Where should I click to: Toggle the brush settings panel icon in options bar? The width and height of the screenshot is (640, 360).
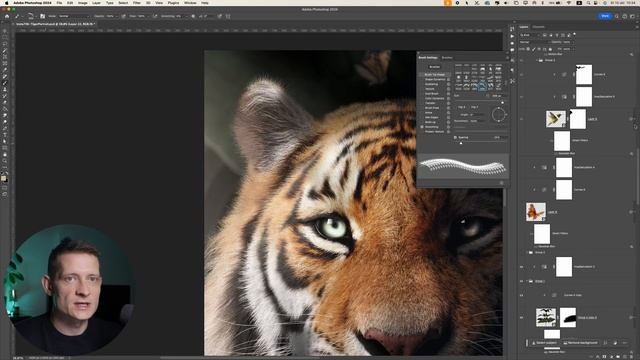(42, 16)
